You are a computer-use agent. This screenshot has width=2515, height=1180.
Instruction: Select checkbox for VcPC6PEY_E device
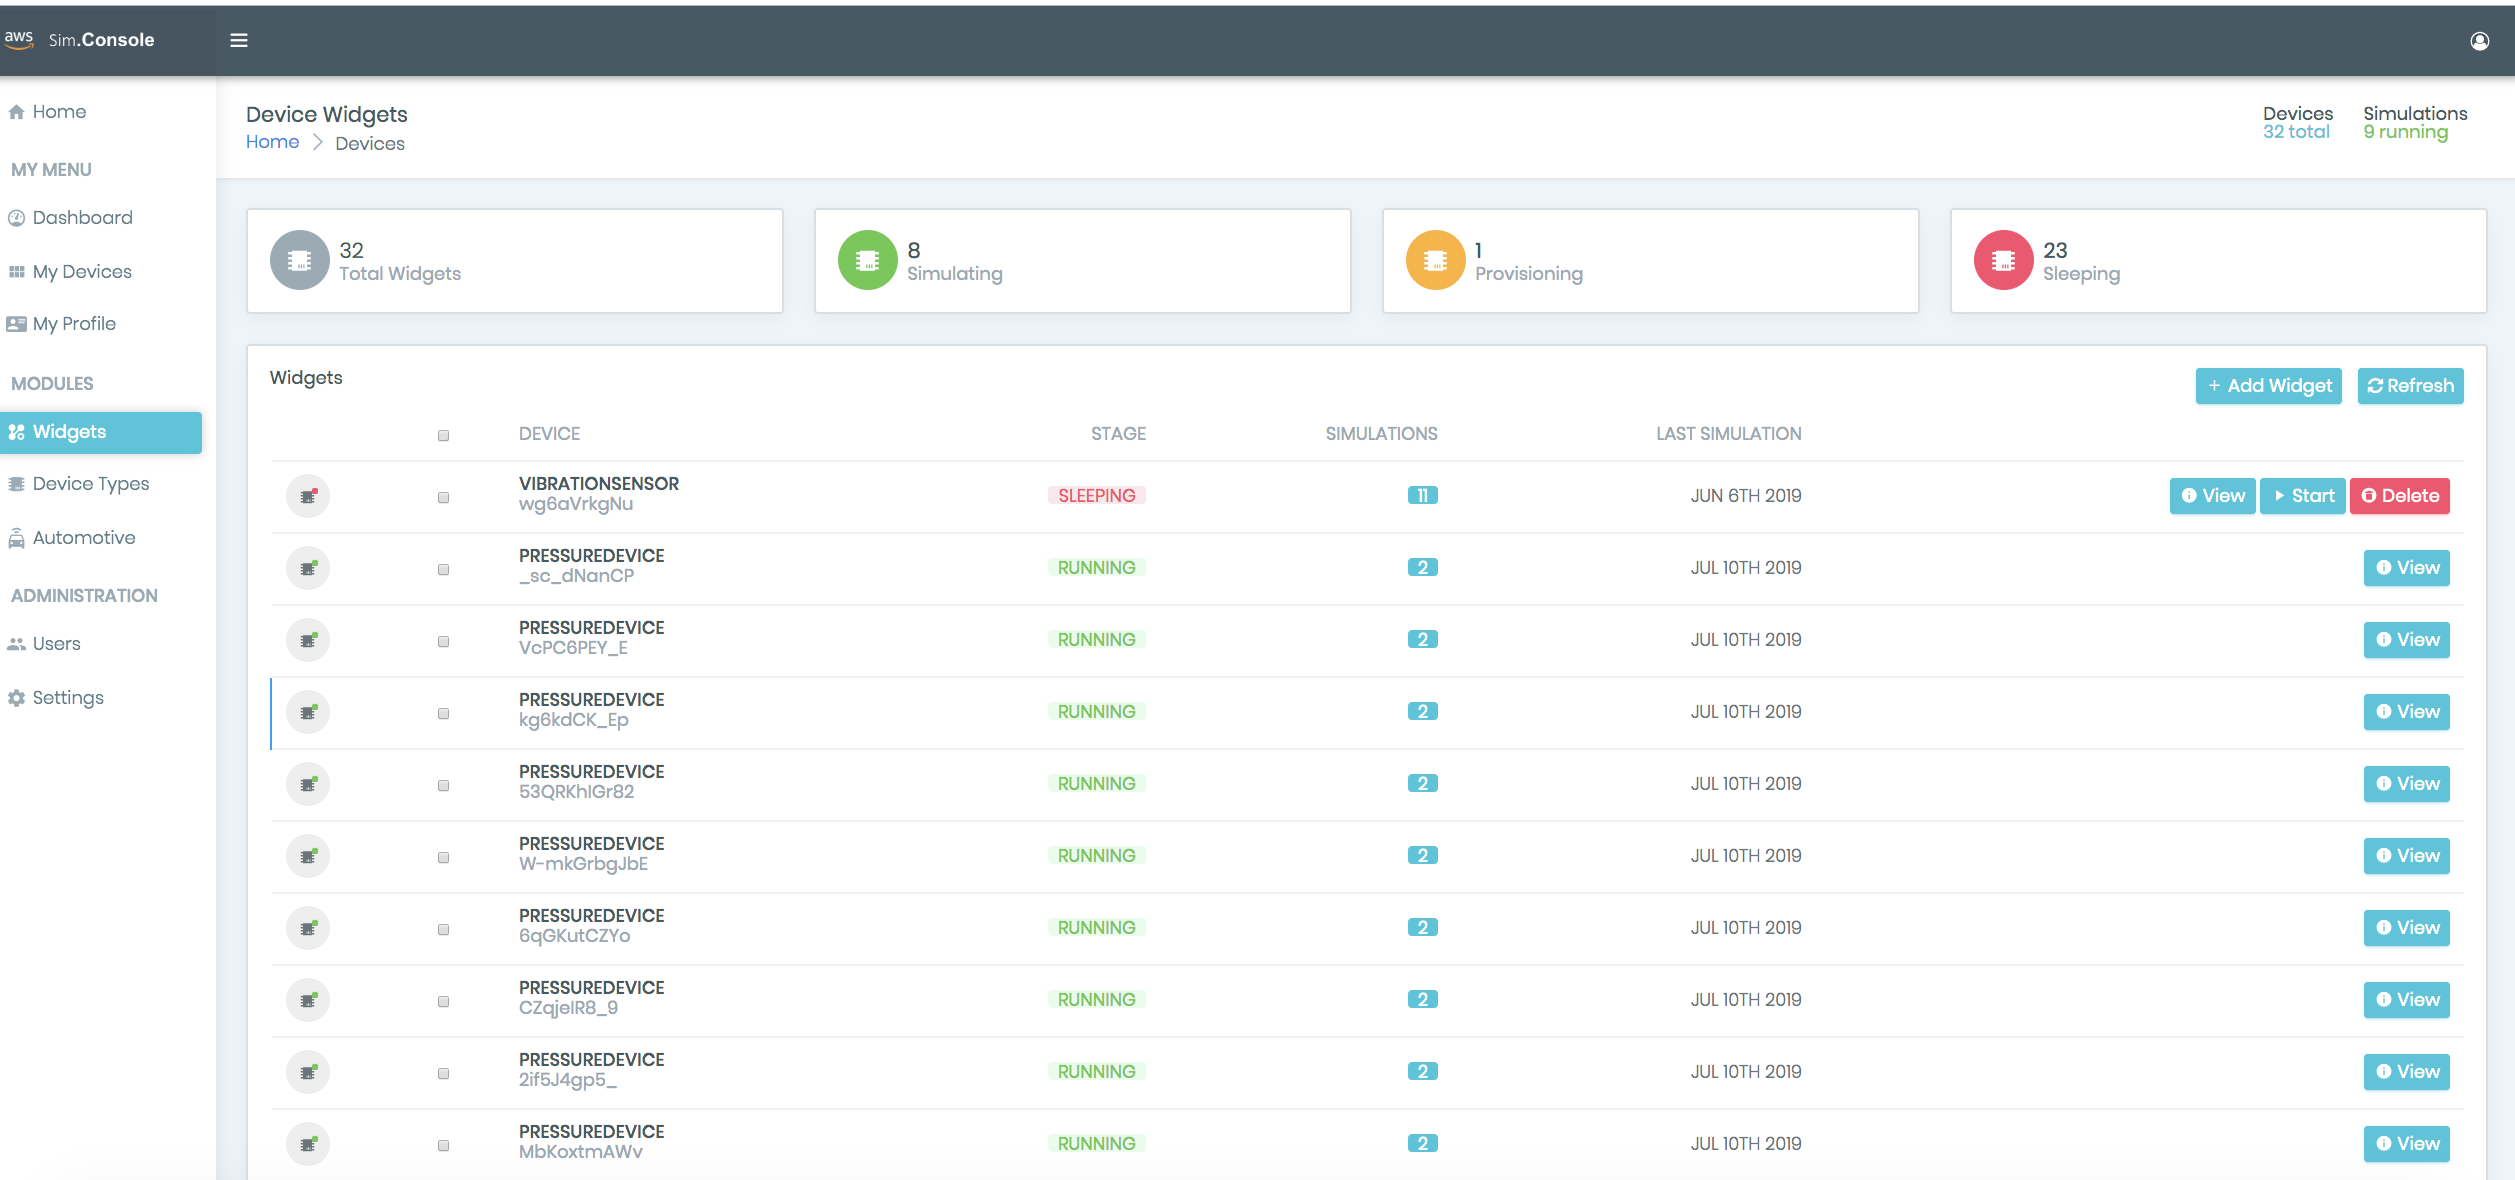click(443, 641)
